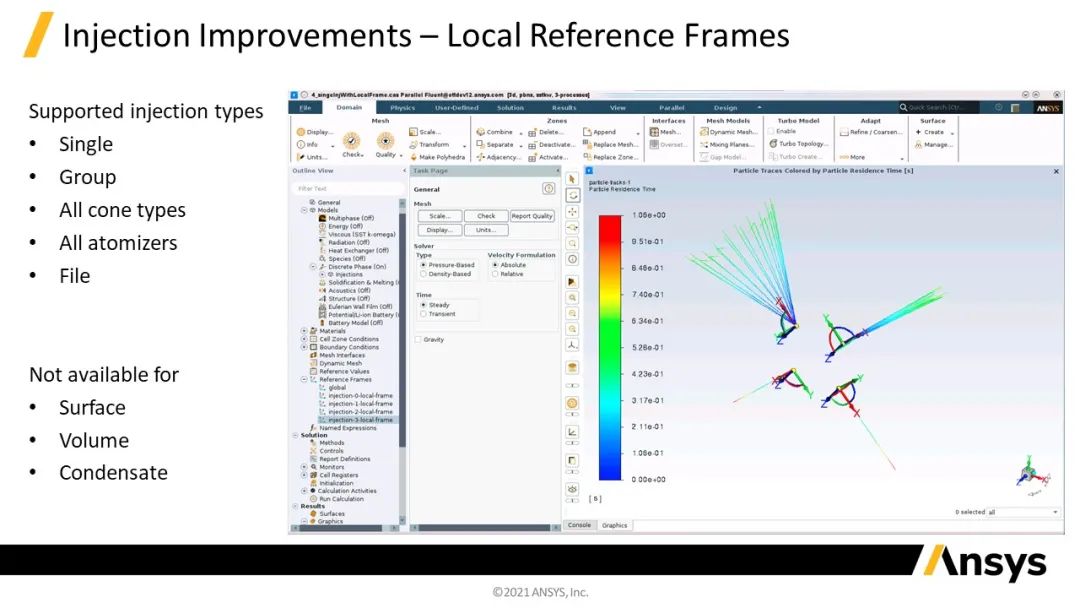Click the mesh Quality icon
The height and width of the screenshot is (608, 1080).
pos(385,142)
